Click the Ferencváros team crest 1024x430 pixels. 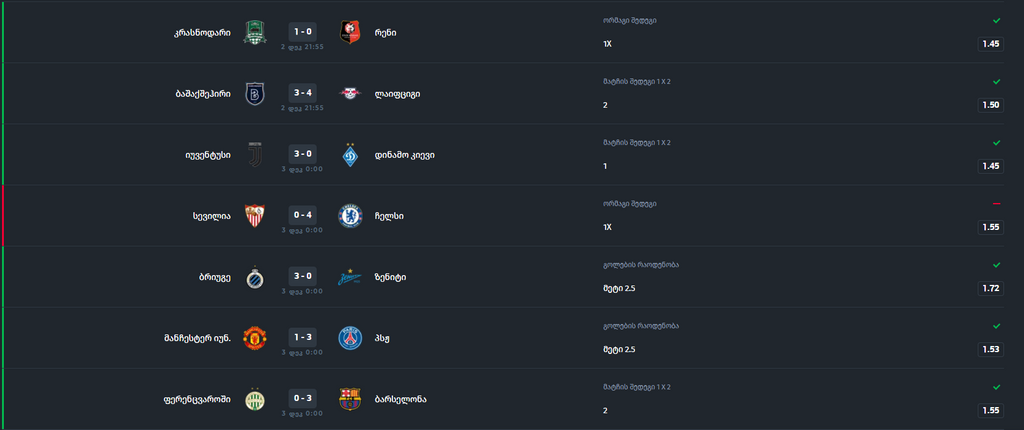click(x=255, y=399)
